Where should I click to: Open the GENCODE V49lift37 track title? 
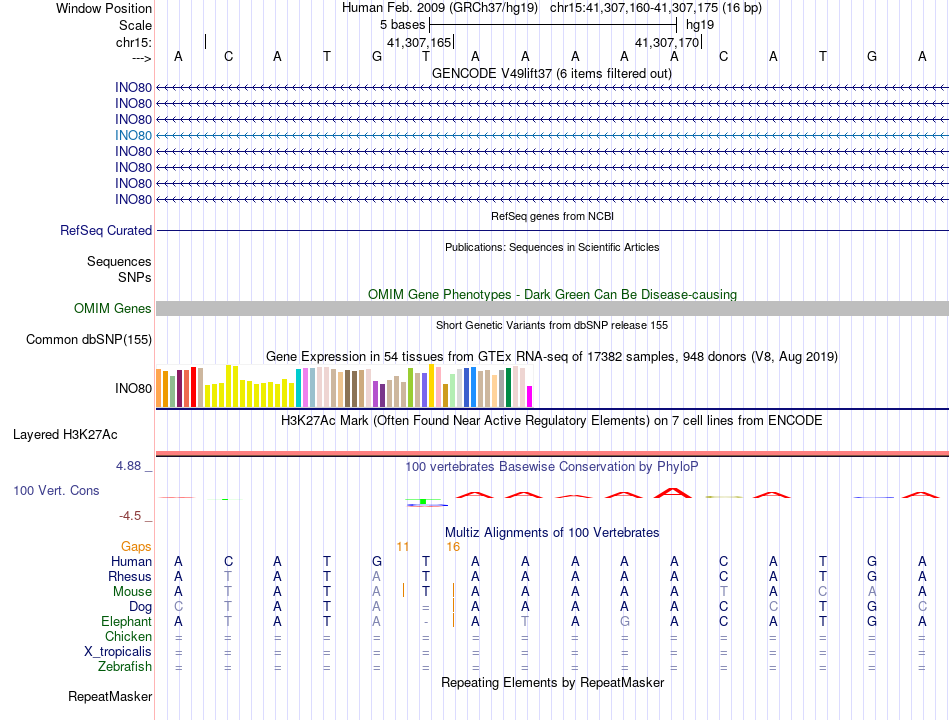pyautogui.click(x=552, y=74)
